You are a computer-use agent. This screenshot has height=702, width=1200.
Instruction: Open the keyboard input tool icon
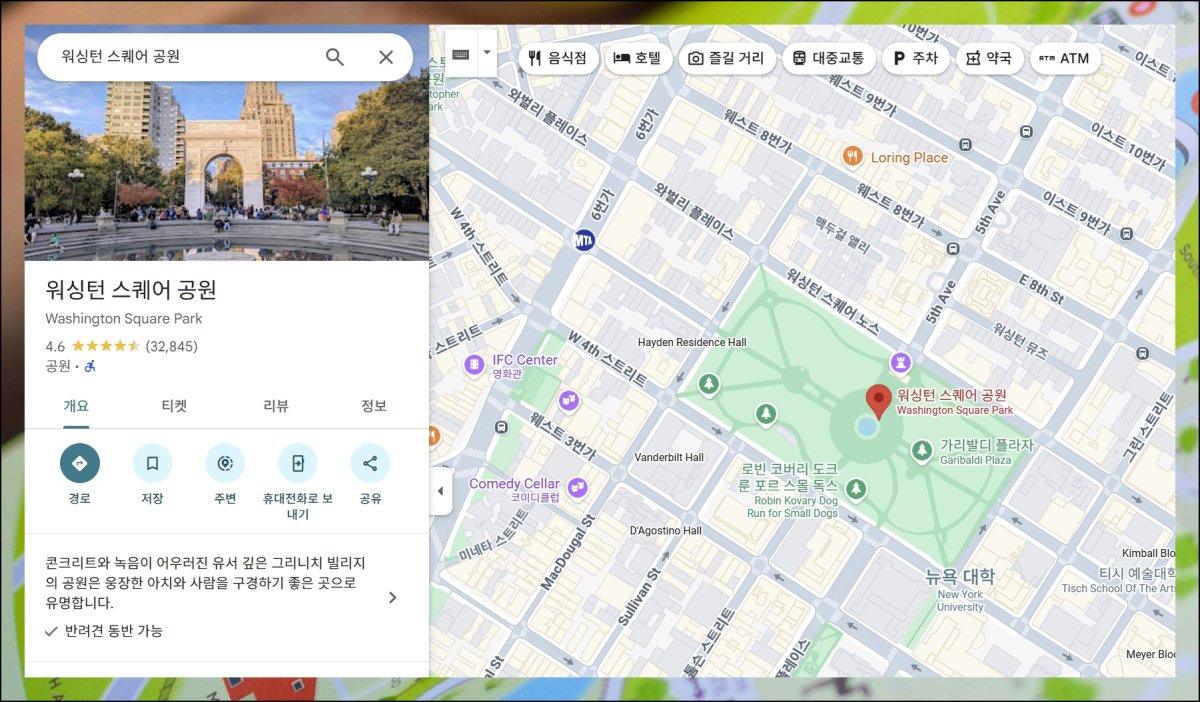[x=460, y=54]
